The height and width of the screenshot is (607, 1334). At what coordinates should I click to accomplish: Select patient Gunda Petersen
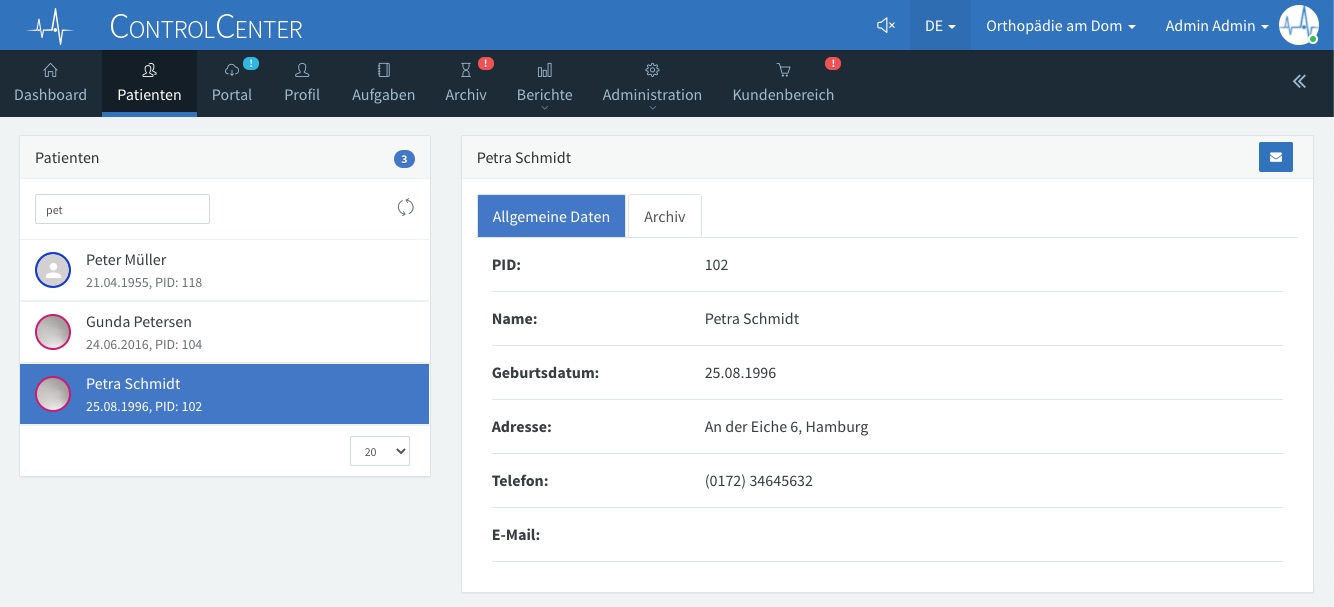(x=225, y=332)
